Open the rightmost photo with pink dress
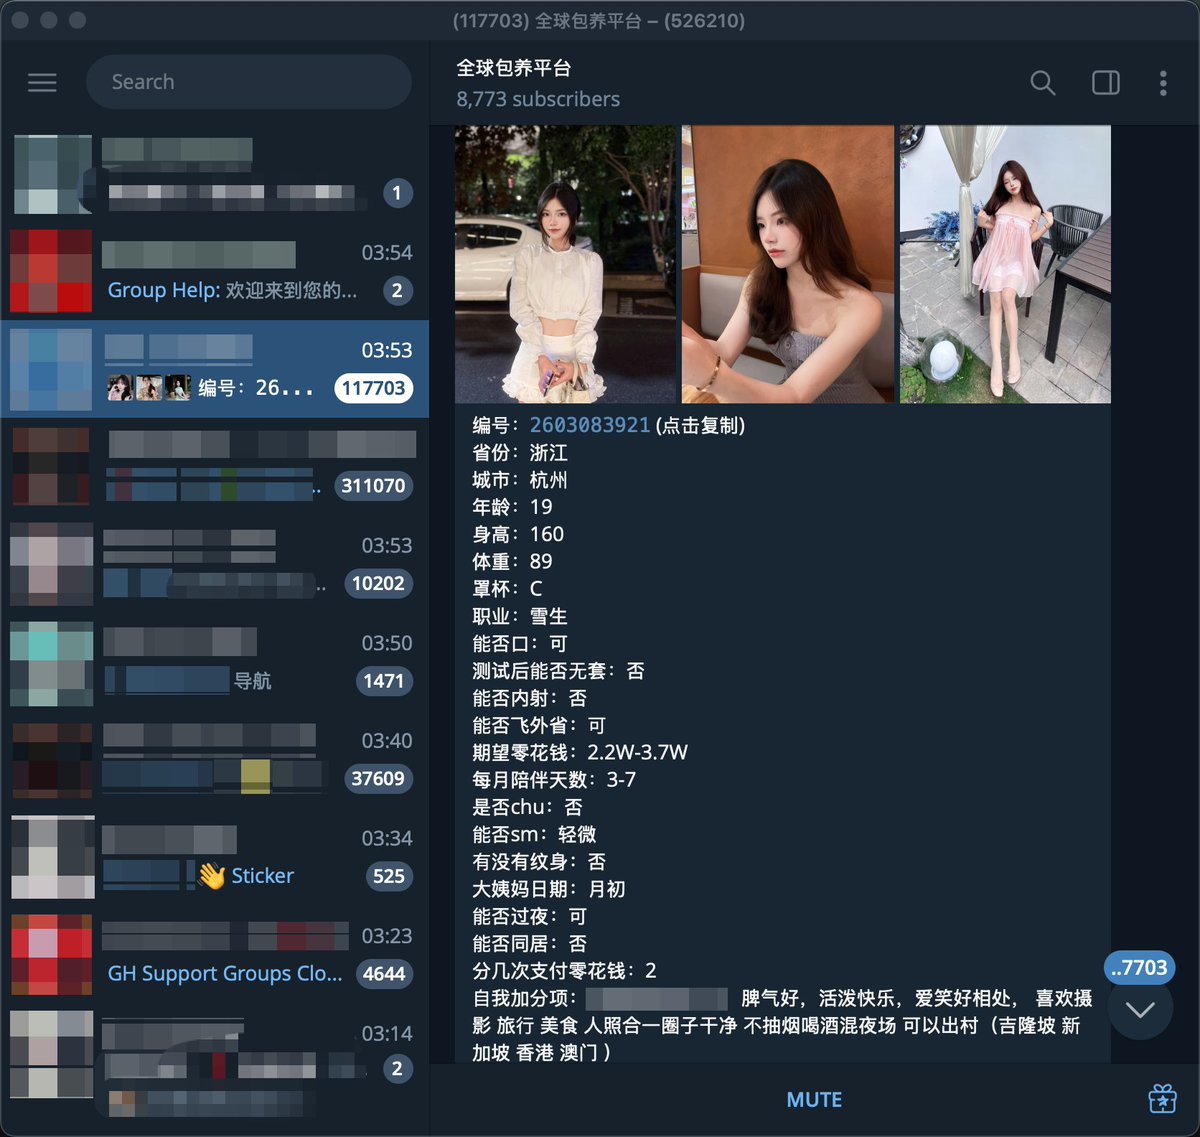 click(1005, 263)
